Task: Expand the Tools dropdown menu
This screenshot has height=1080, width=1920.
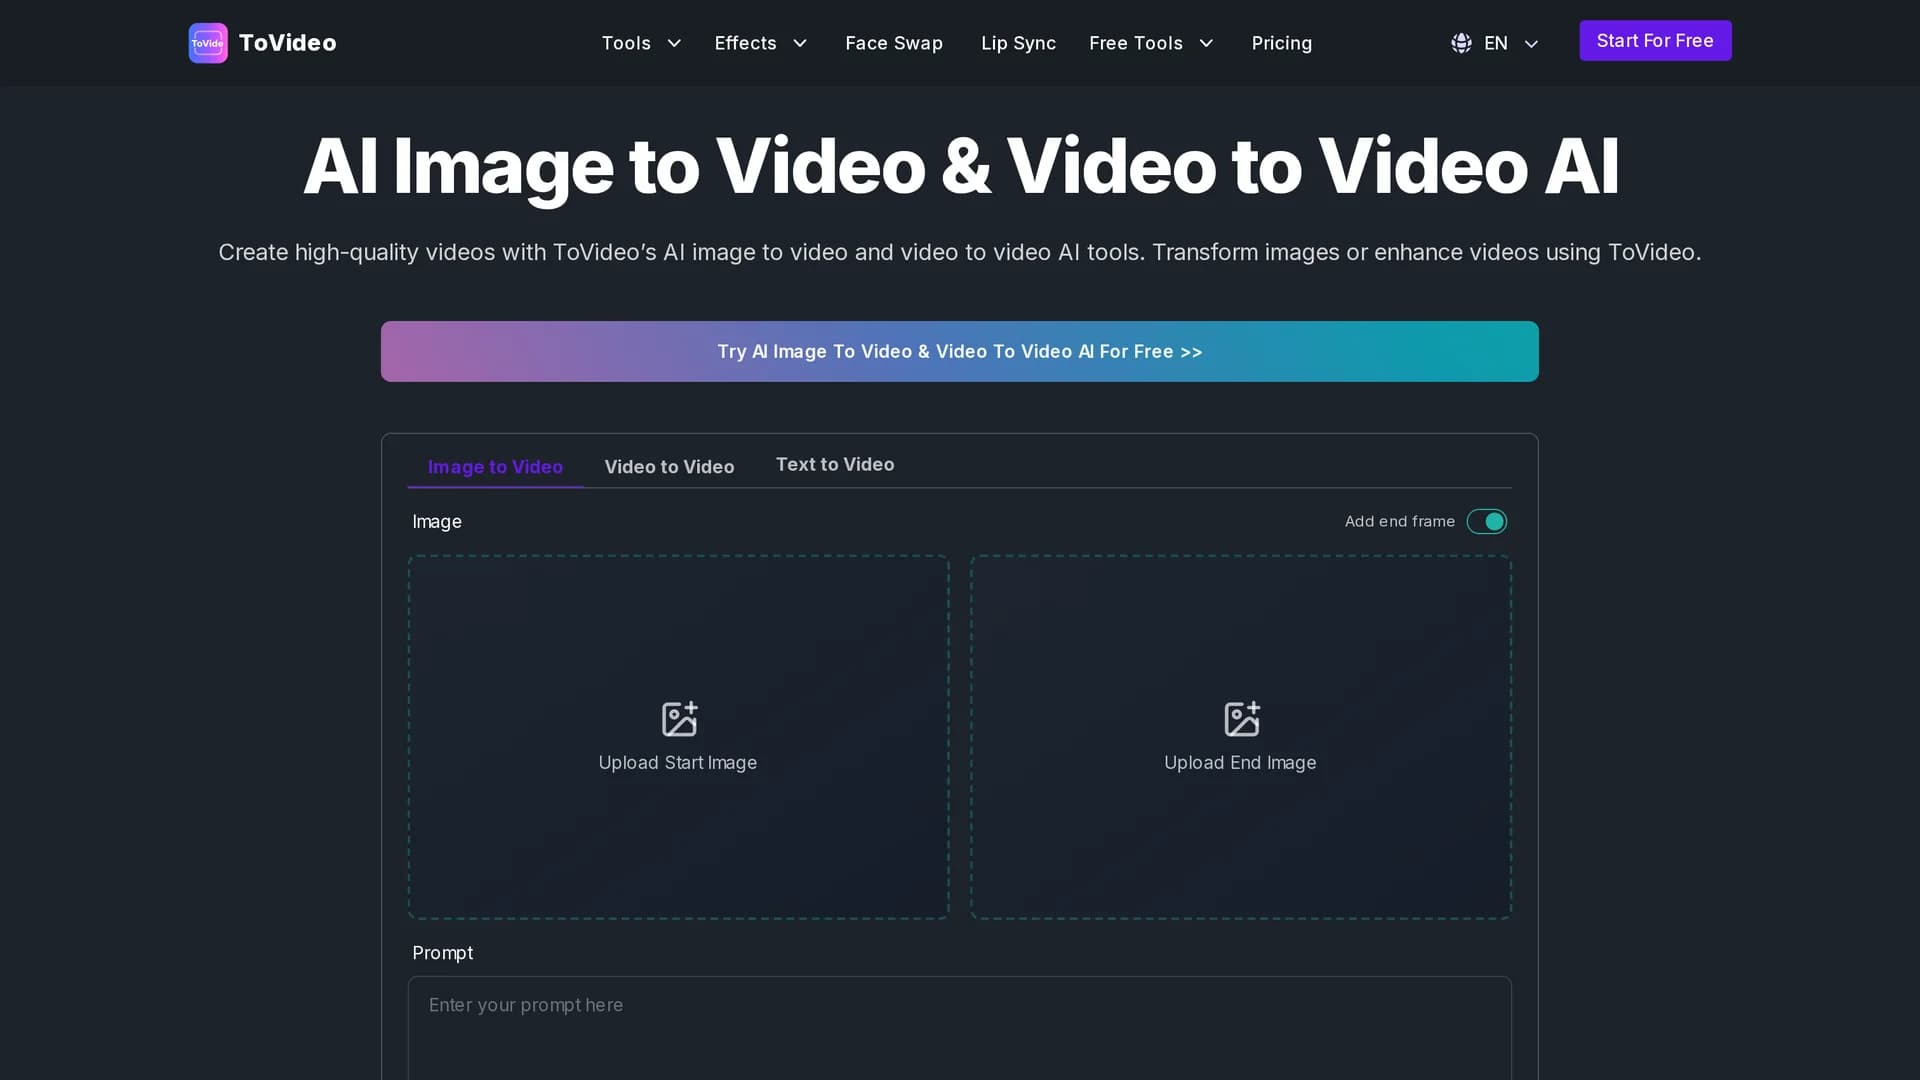Action: 641,43
